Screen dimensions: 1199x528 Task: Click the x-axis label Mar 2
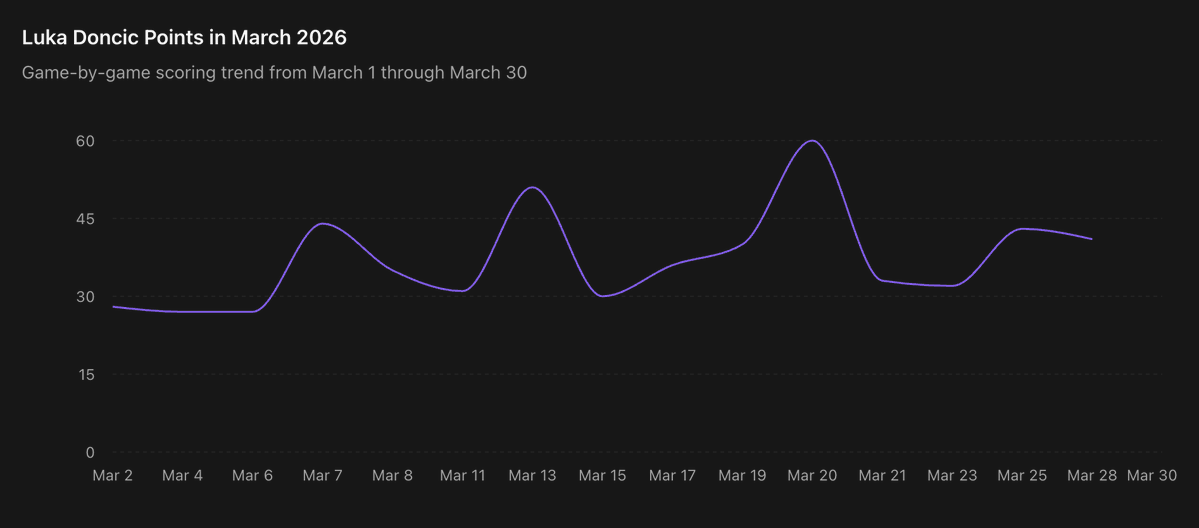coord(112,476)
